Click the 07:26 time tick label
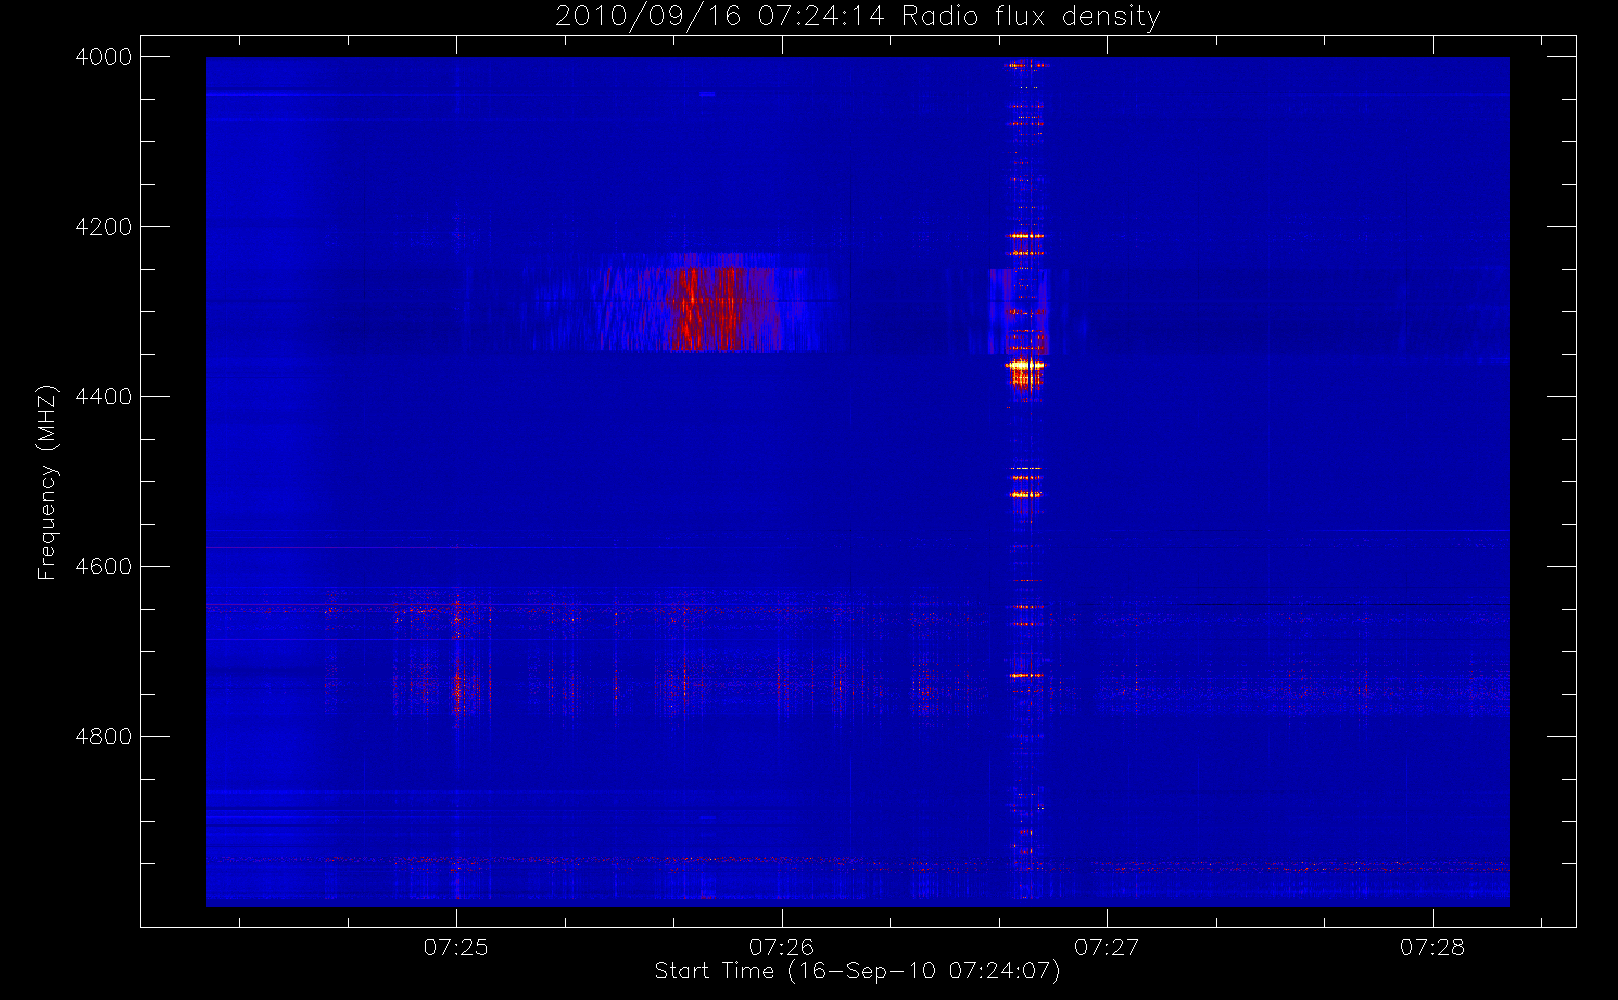 pyautogui.click(x=781, y=947)
